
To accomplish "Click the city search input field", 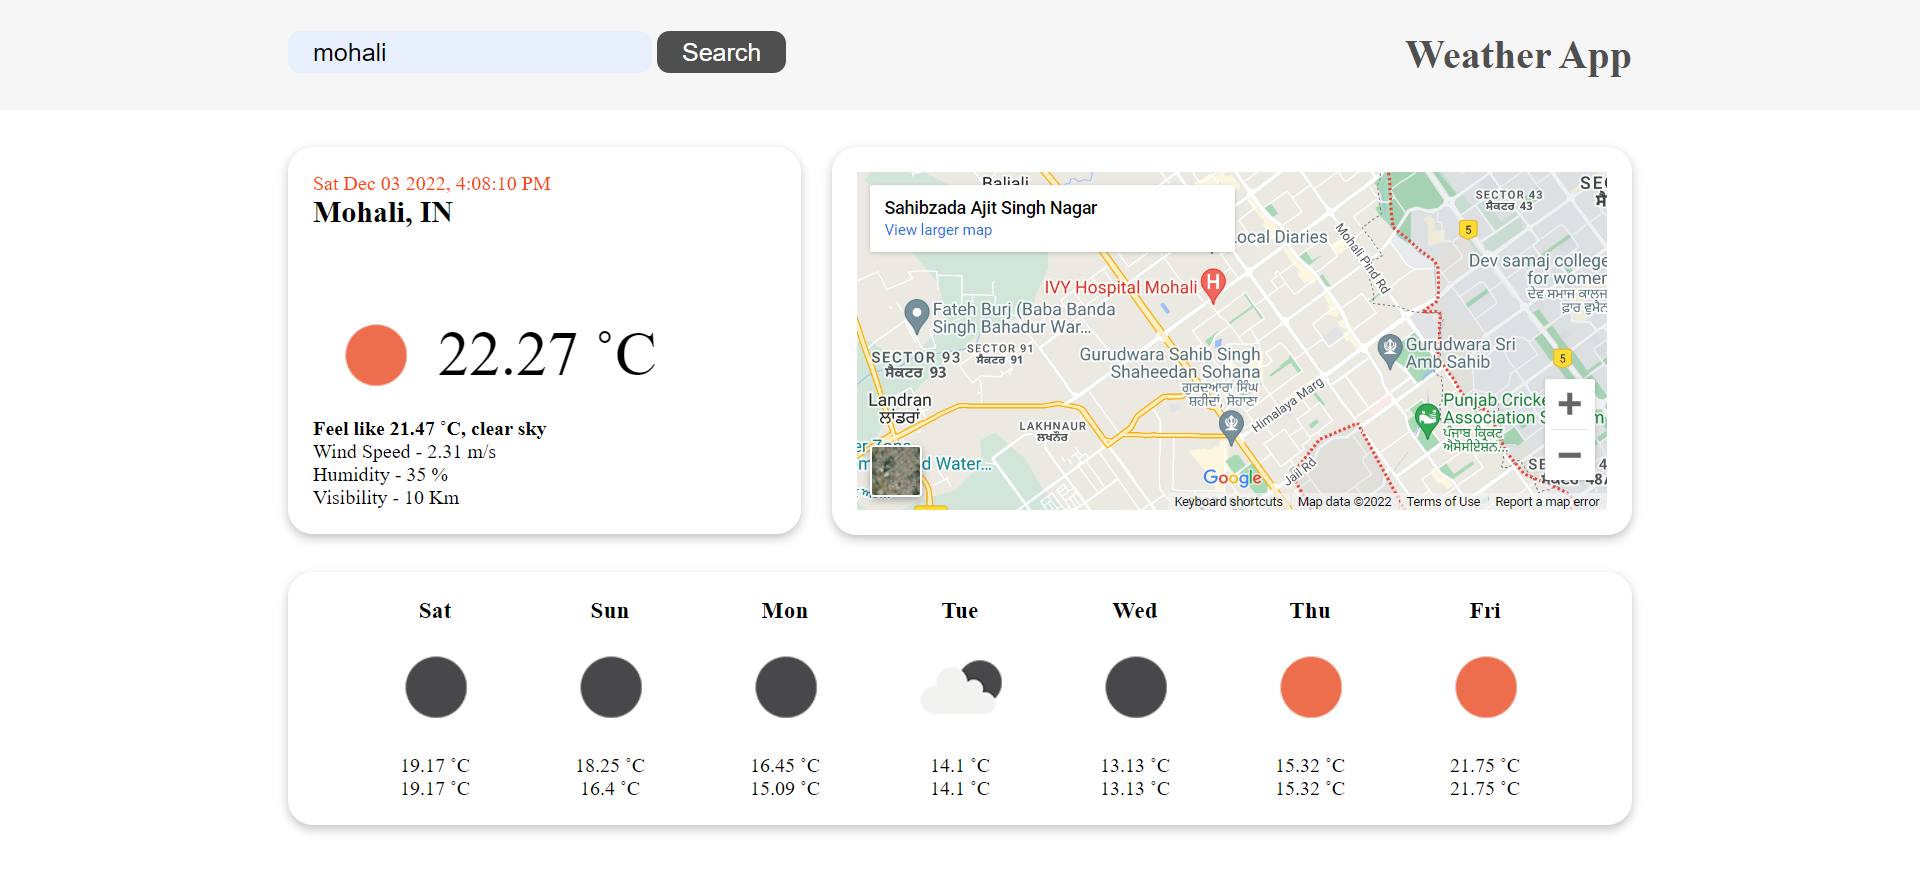I will tap(469, 52).
